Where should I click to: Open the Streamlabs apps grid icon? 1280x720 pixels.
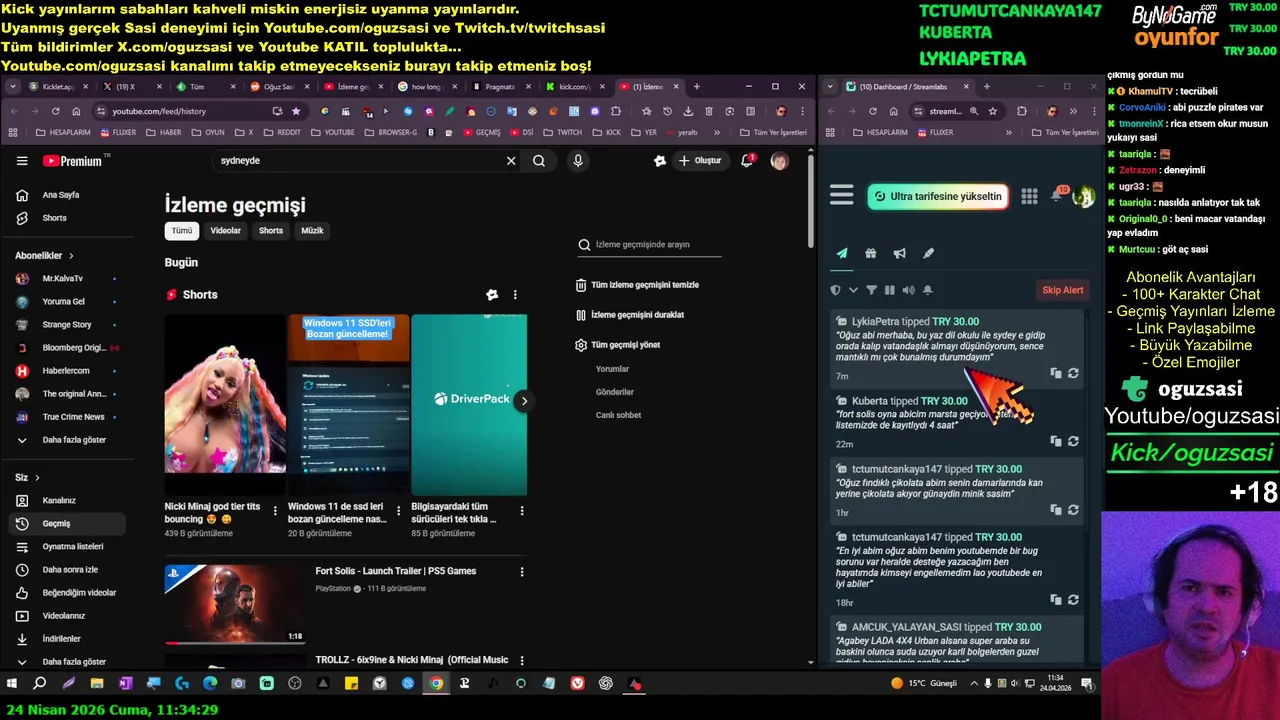[1029, 196]
